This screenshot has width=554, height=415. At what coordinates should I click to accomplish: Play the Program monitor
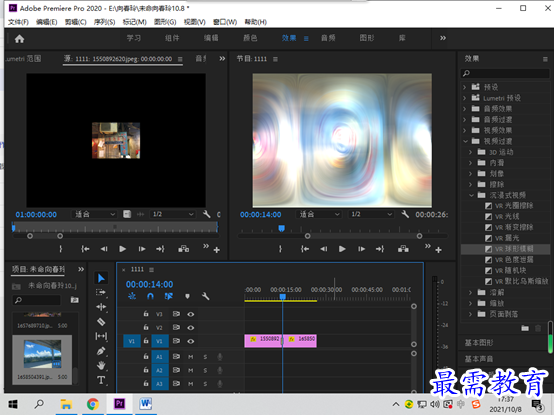pos(342,249)
